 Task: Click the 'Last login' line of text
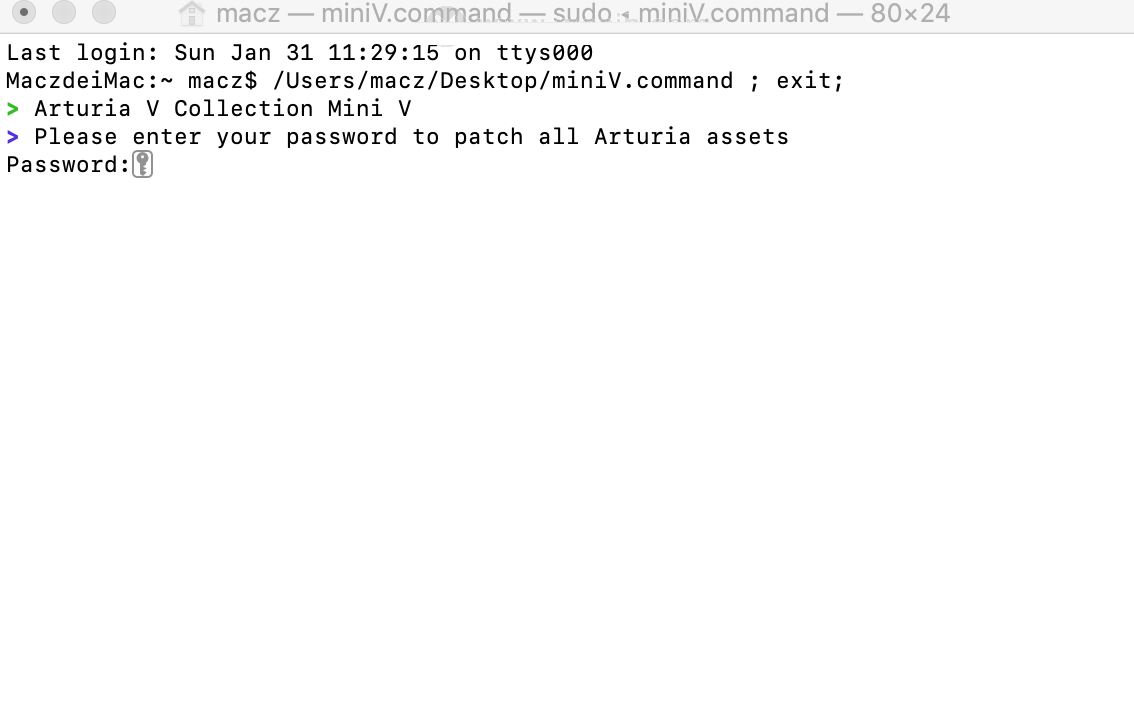pos(299,53)
